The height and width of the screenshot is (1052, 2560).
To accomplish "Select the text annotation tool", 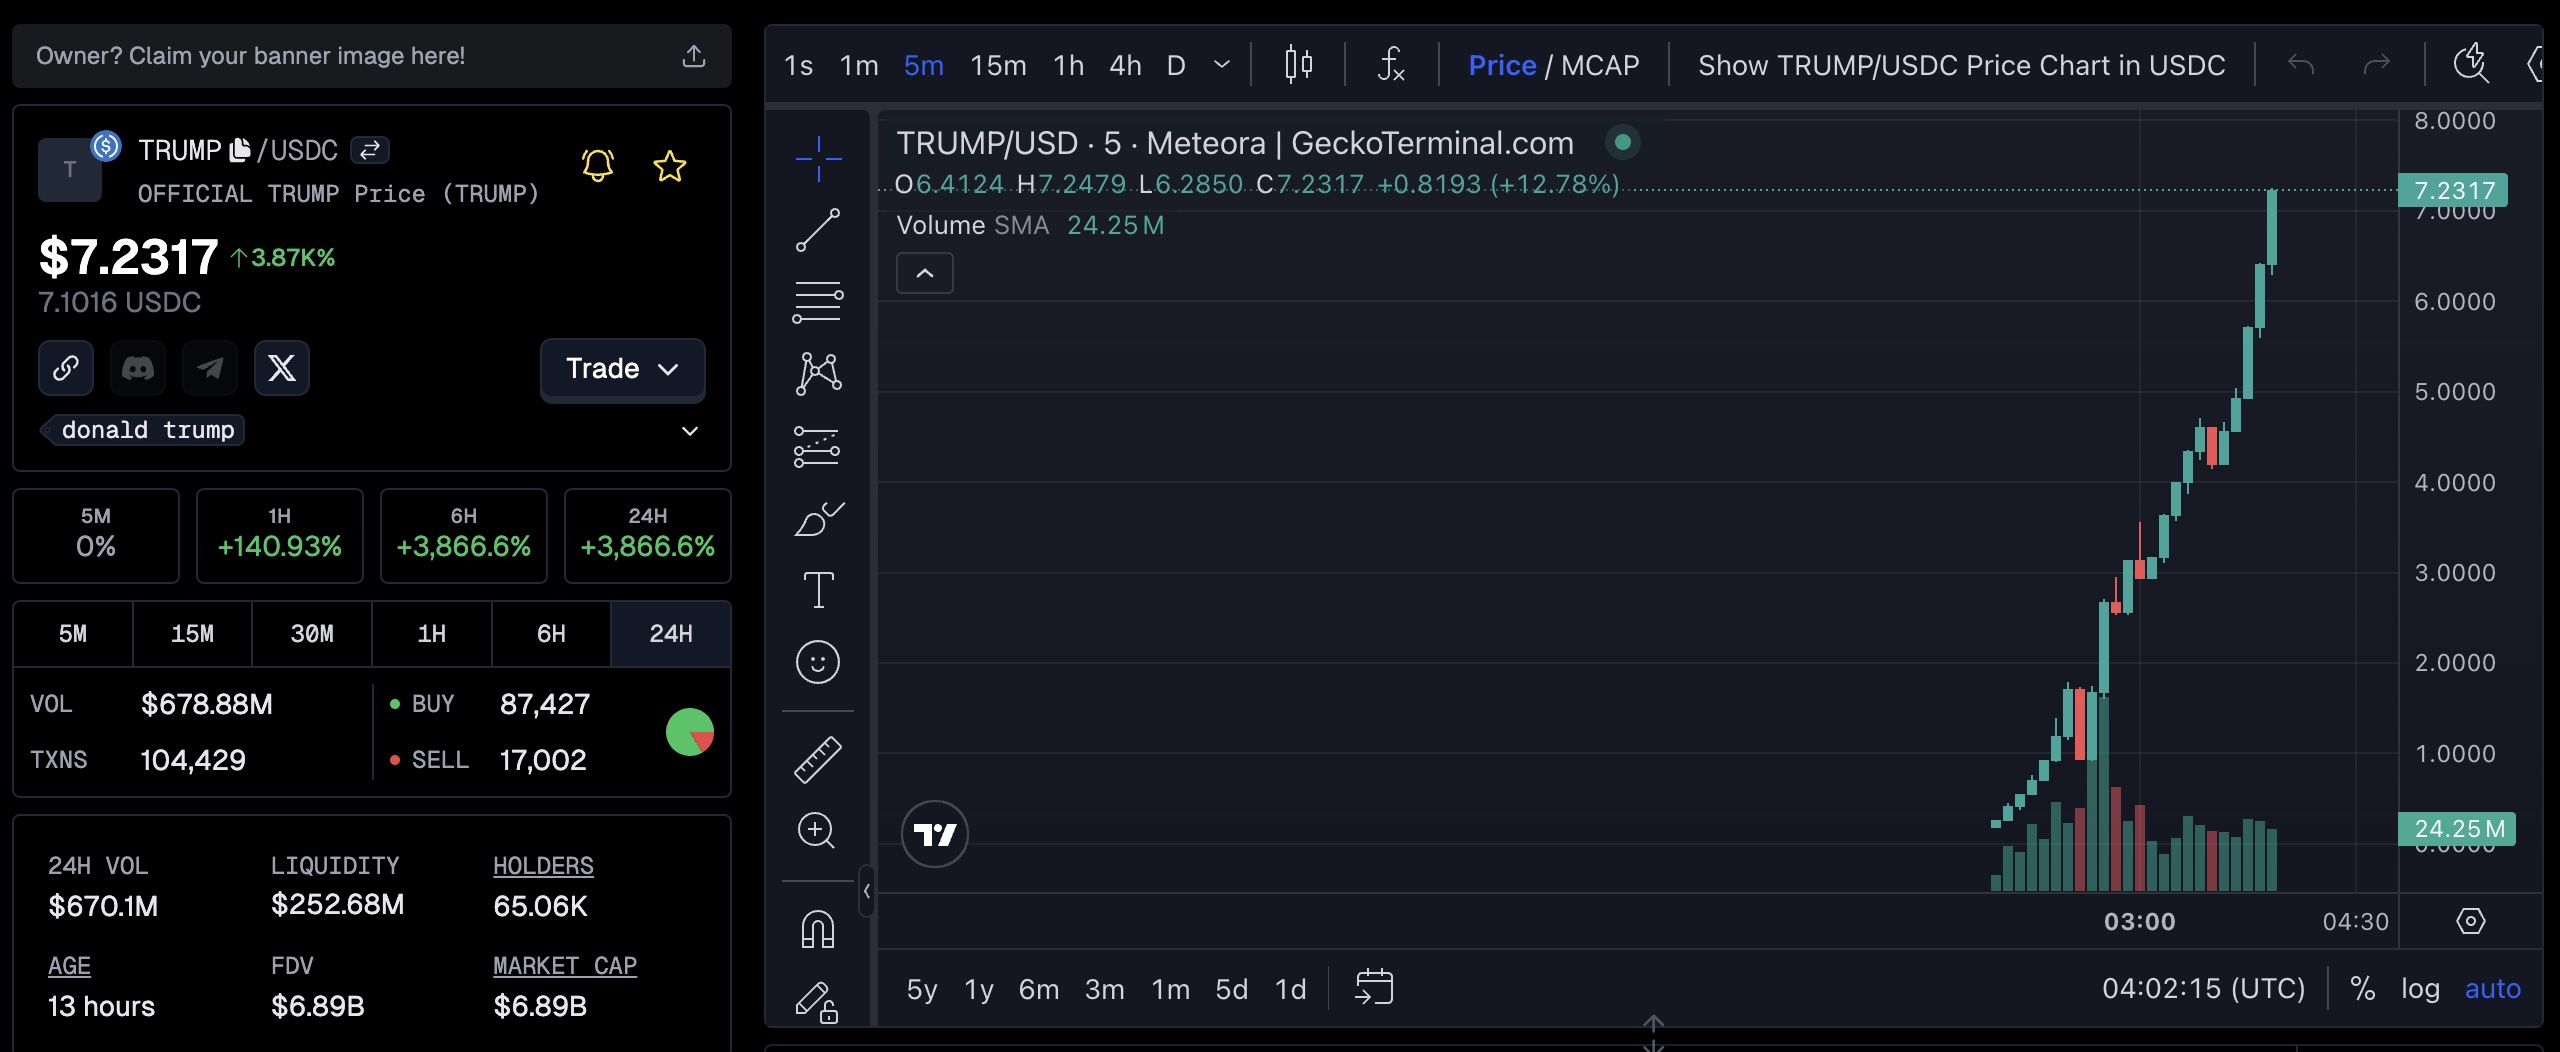I will (818, 590).
